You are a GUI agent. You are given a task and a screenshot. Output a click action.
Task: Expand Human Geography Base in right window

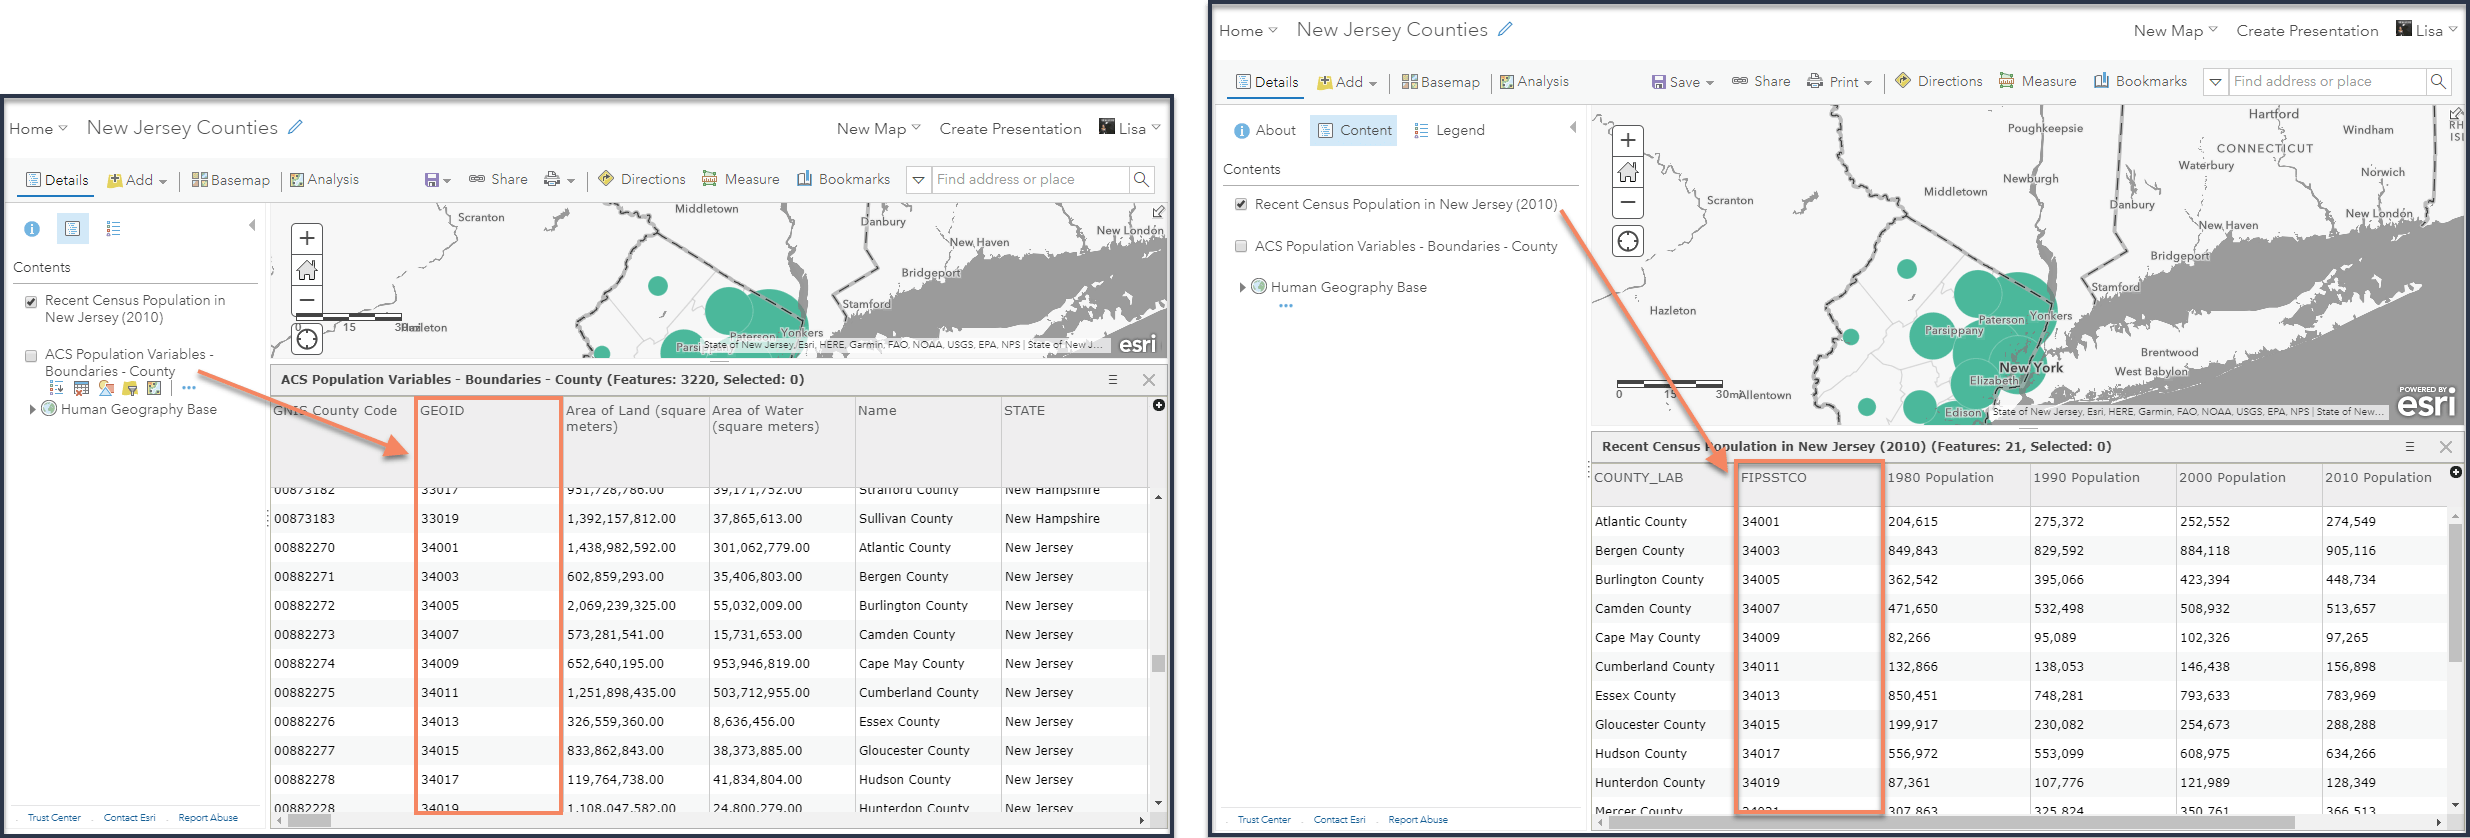coord(1242,287)
